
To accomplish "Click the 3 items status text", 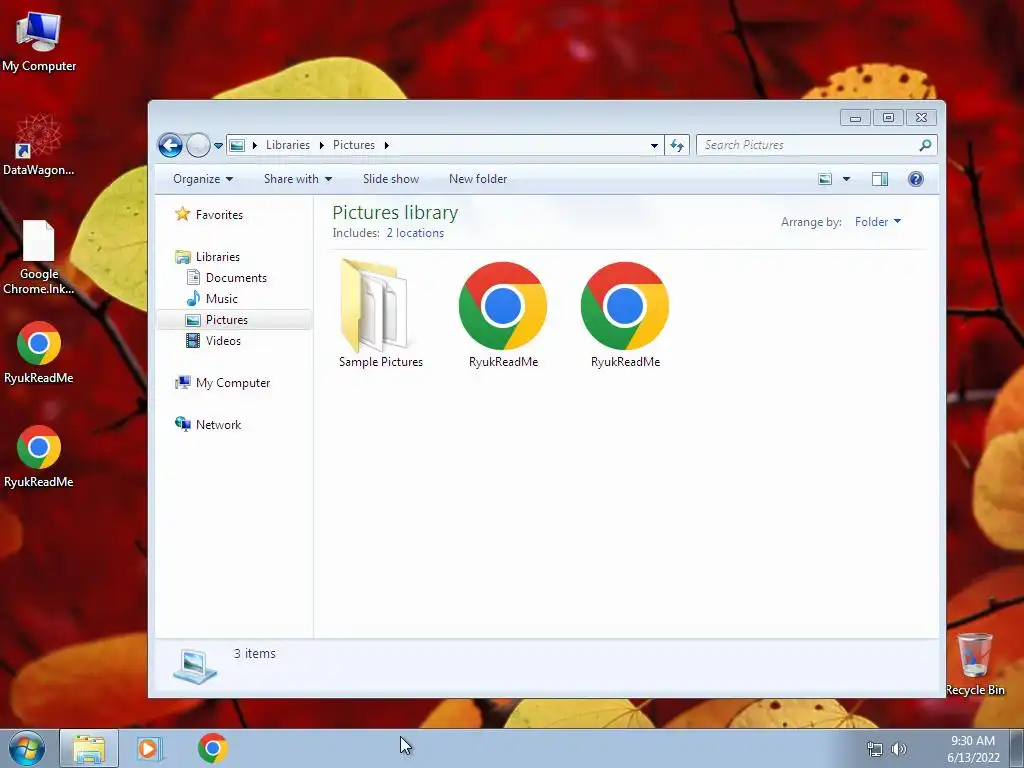I will tap(255, 654).
